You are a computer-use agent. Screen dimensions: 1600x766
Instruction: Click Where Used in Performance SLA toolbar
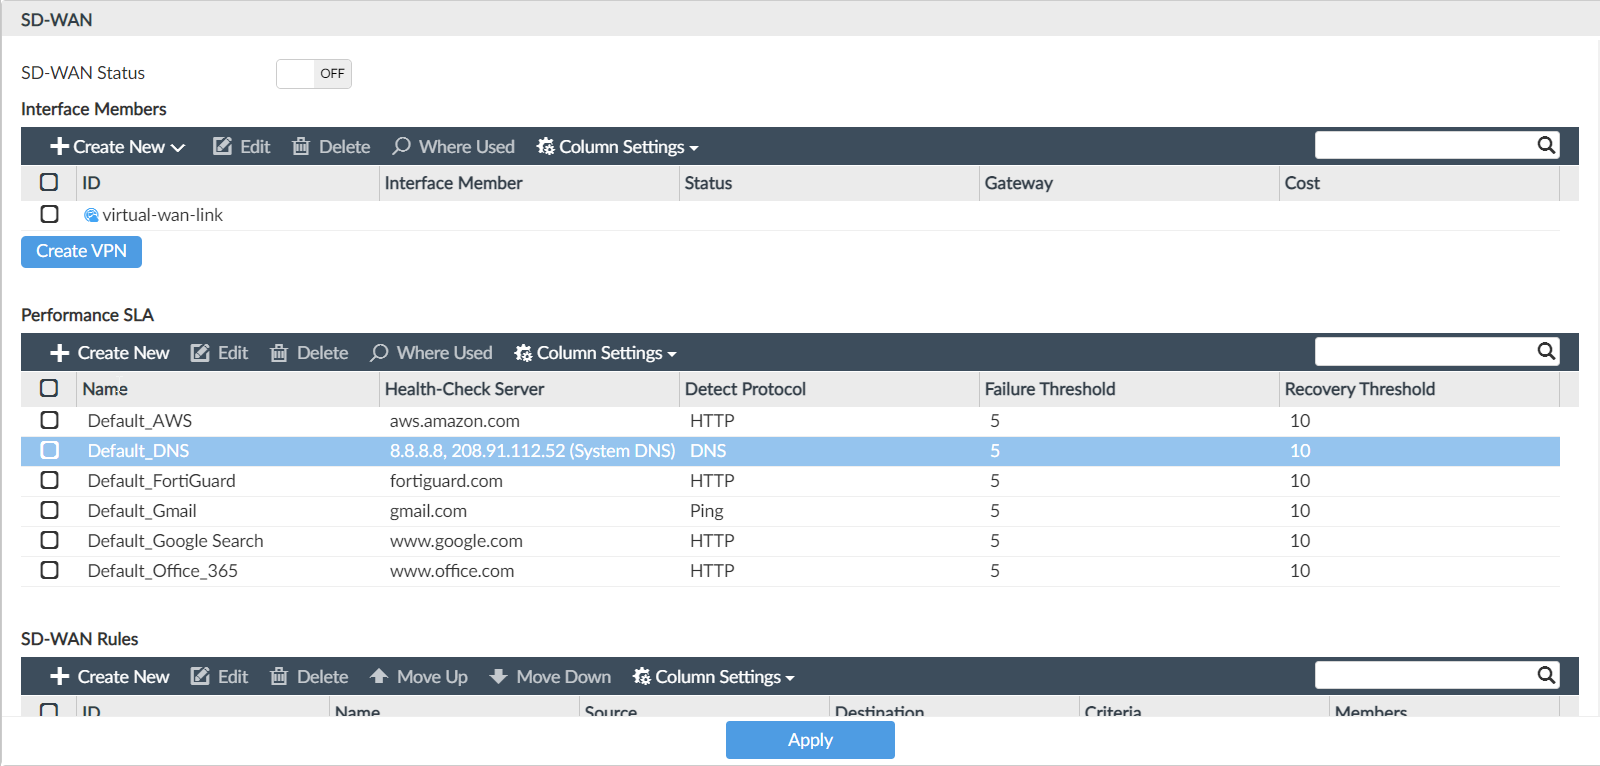click(x=431, y=353)
